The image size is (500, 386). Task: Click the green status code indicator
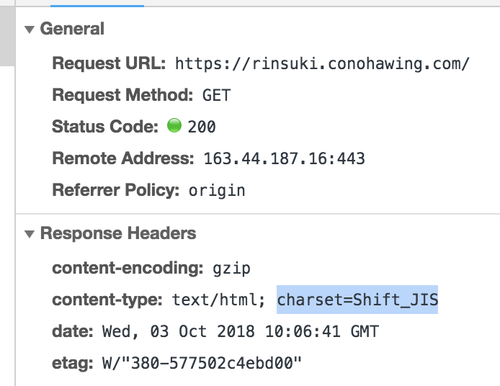pos(174,126)
